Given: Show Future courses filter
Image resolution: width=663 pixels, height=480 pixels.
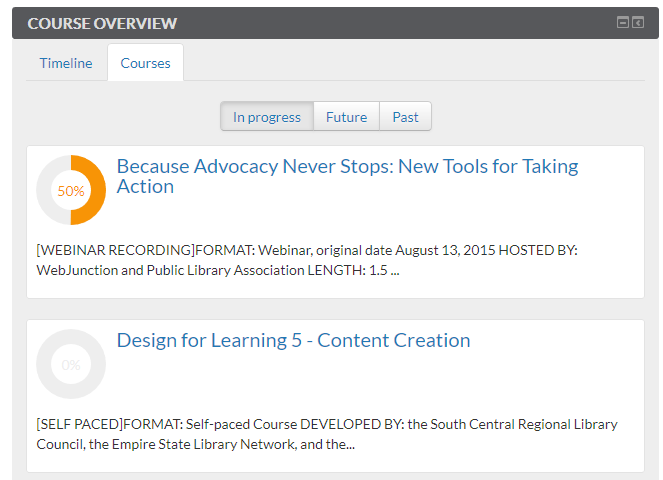Looking at the screenshot, I should [346, 117].
